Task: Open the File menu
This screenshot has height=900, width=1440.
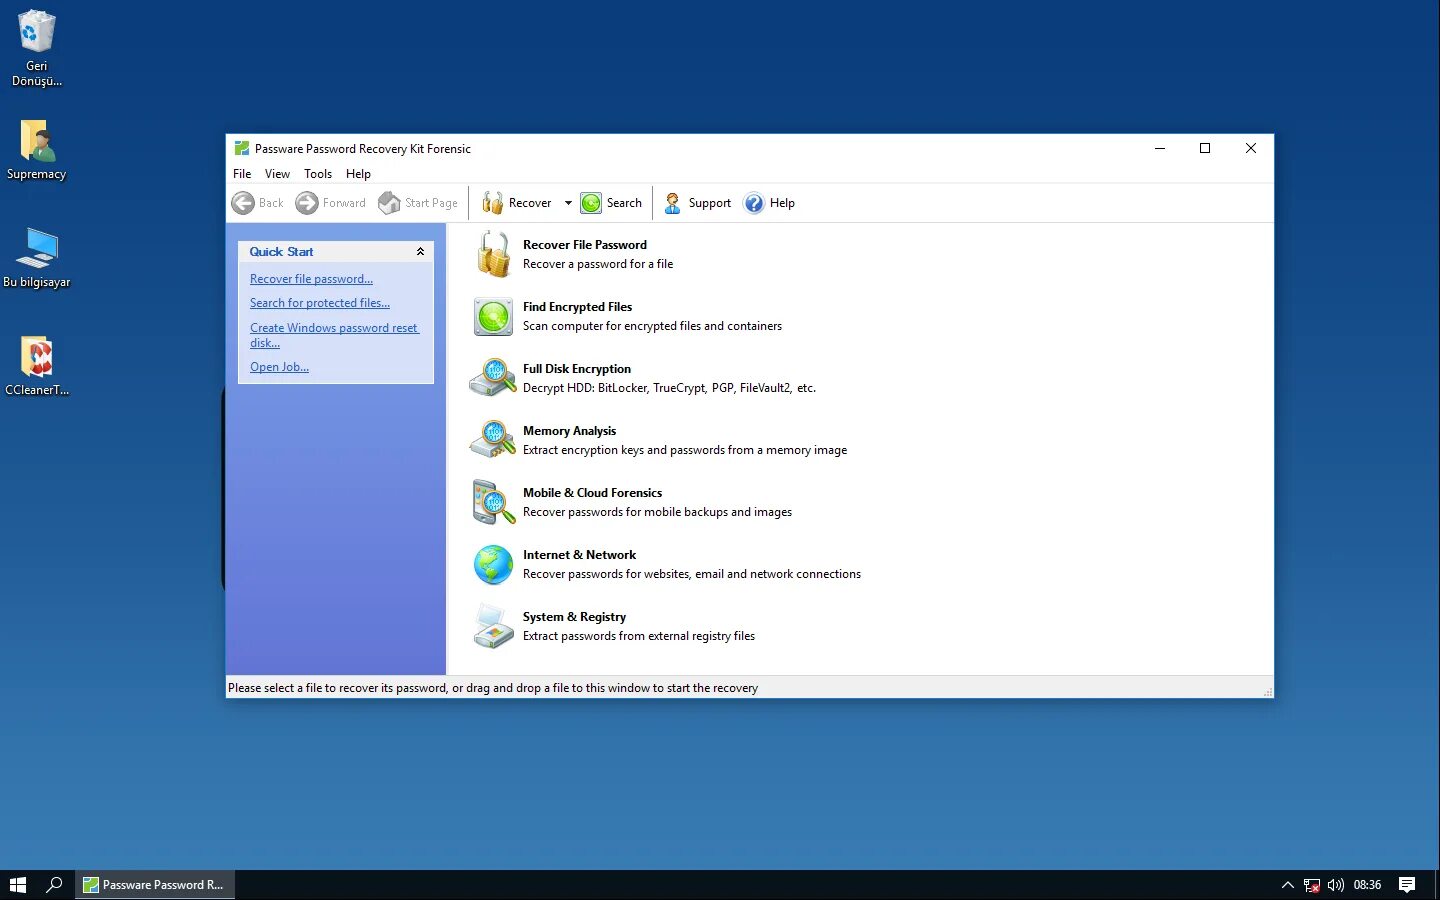Action: [242, 174]
